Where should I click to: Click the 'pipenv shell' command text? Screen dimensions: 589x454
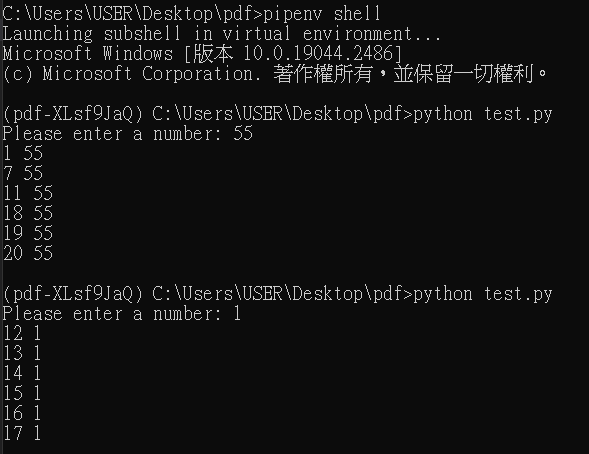click(322, 14)
